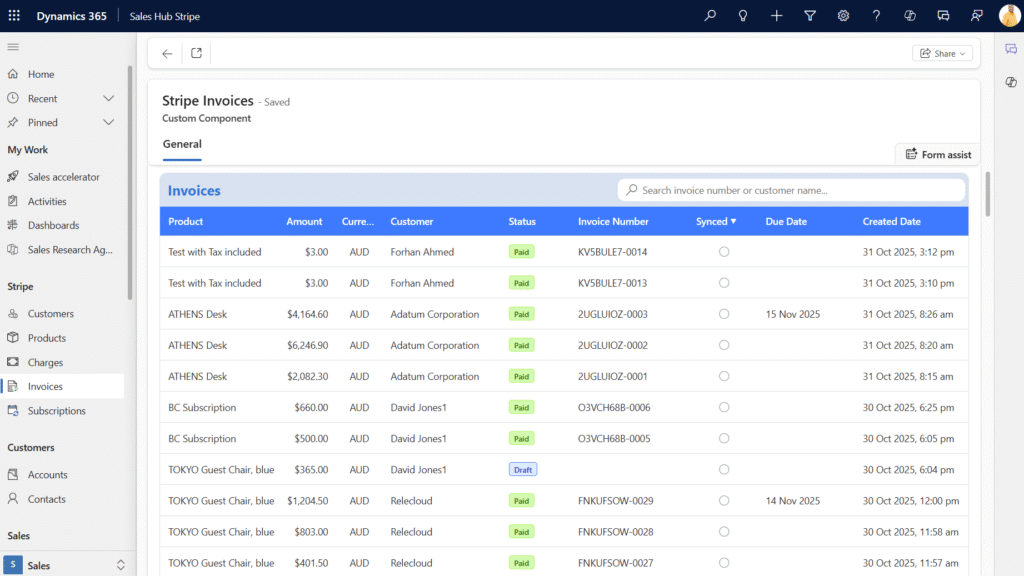Expand the Pinned section chevron

point(109,122)
